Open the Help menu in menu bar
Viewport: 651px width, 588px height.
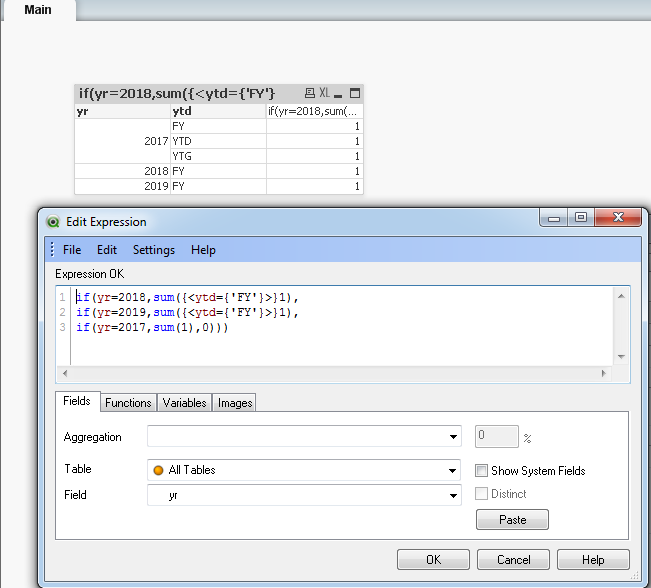point(203,250)
